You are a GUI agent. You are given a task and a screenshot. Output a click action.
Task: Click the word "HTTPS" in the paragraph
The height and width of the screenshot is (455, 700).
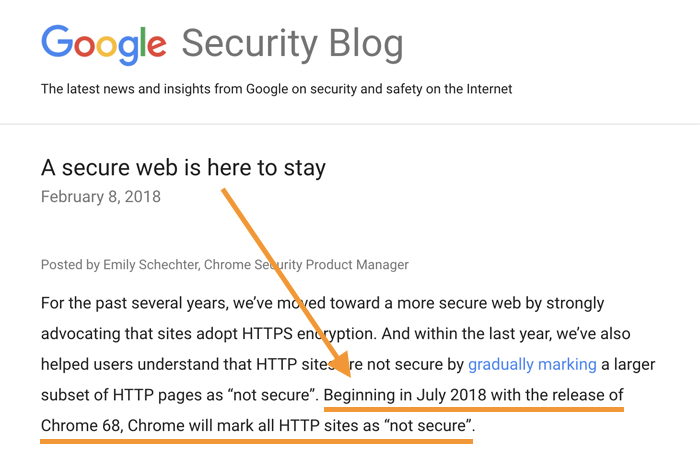(x=267, y=334)
